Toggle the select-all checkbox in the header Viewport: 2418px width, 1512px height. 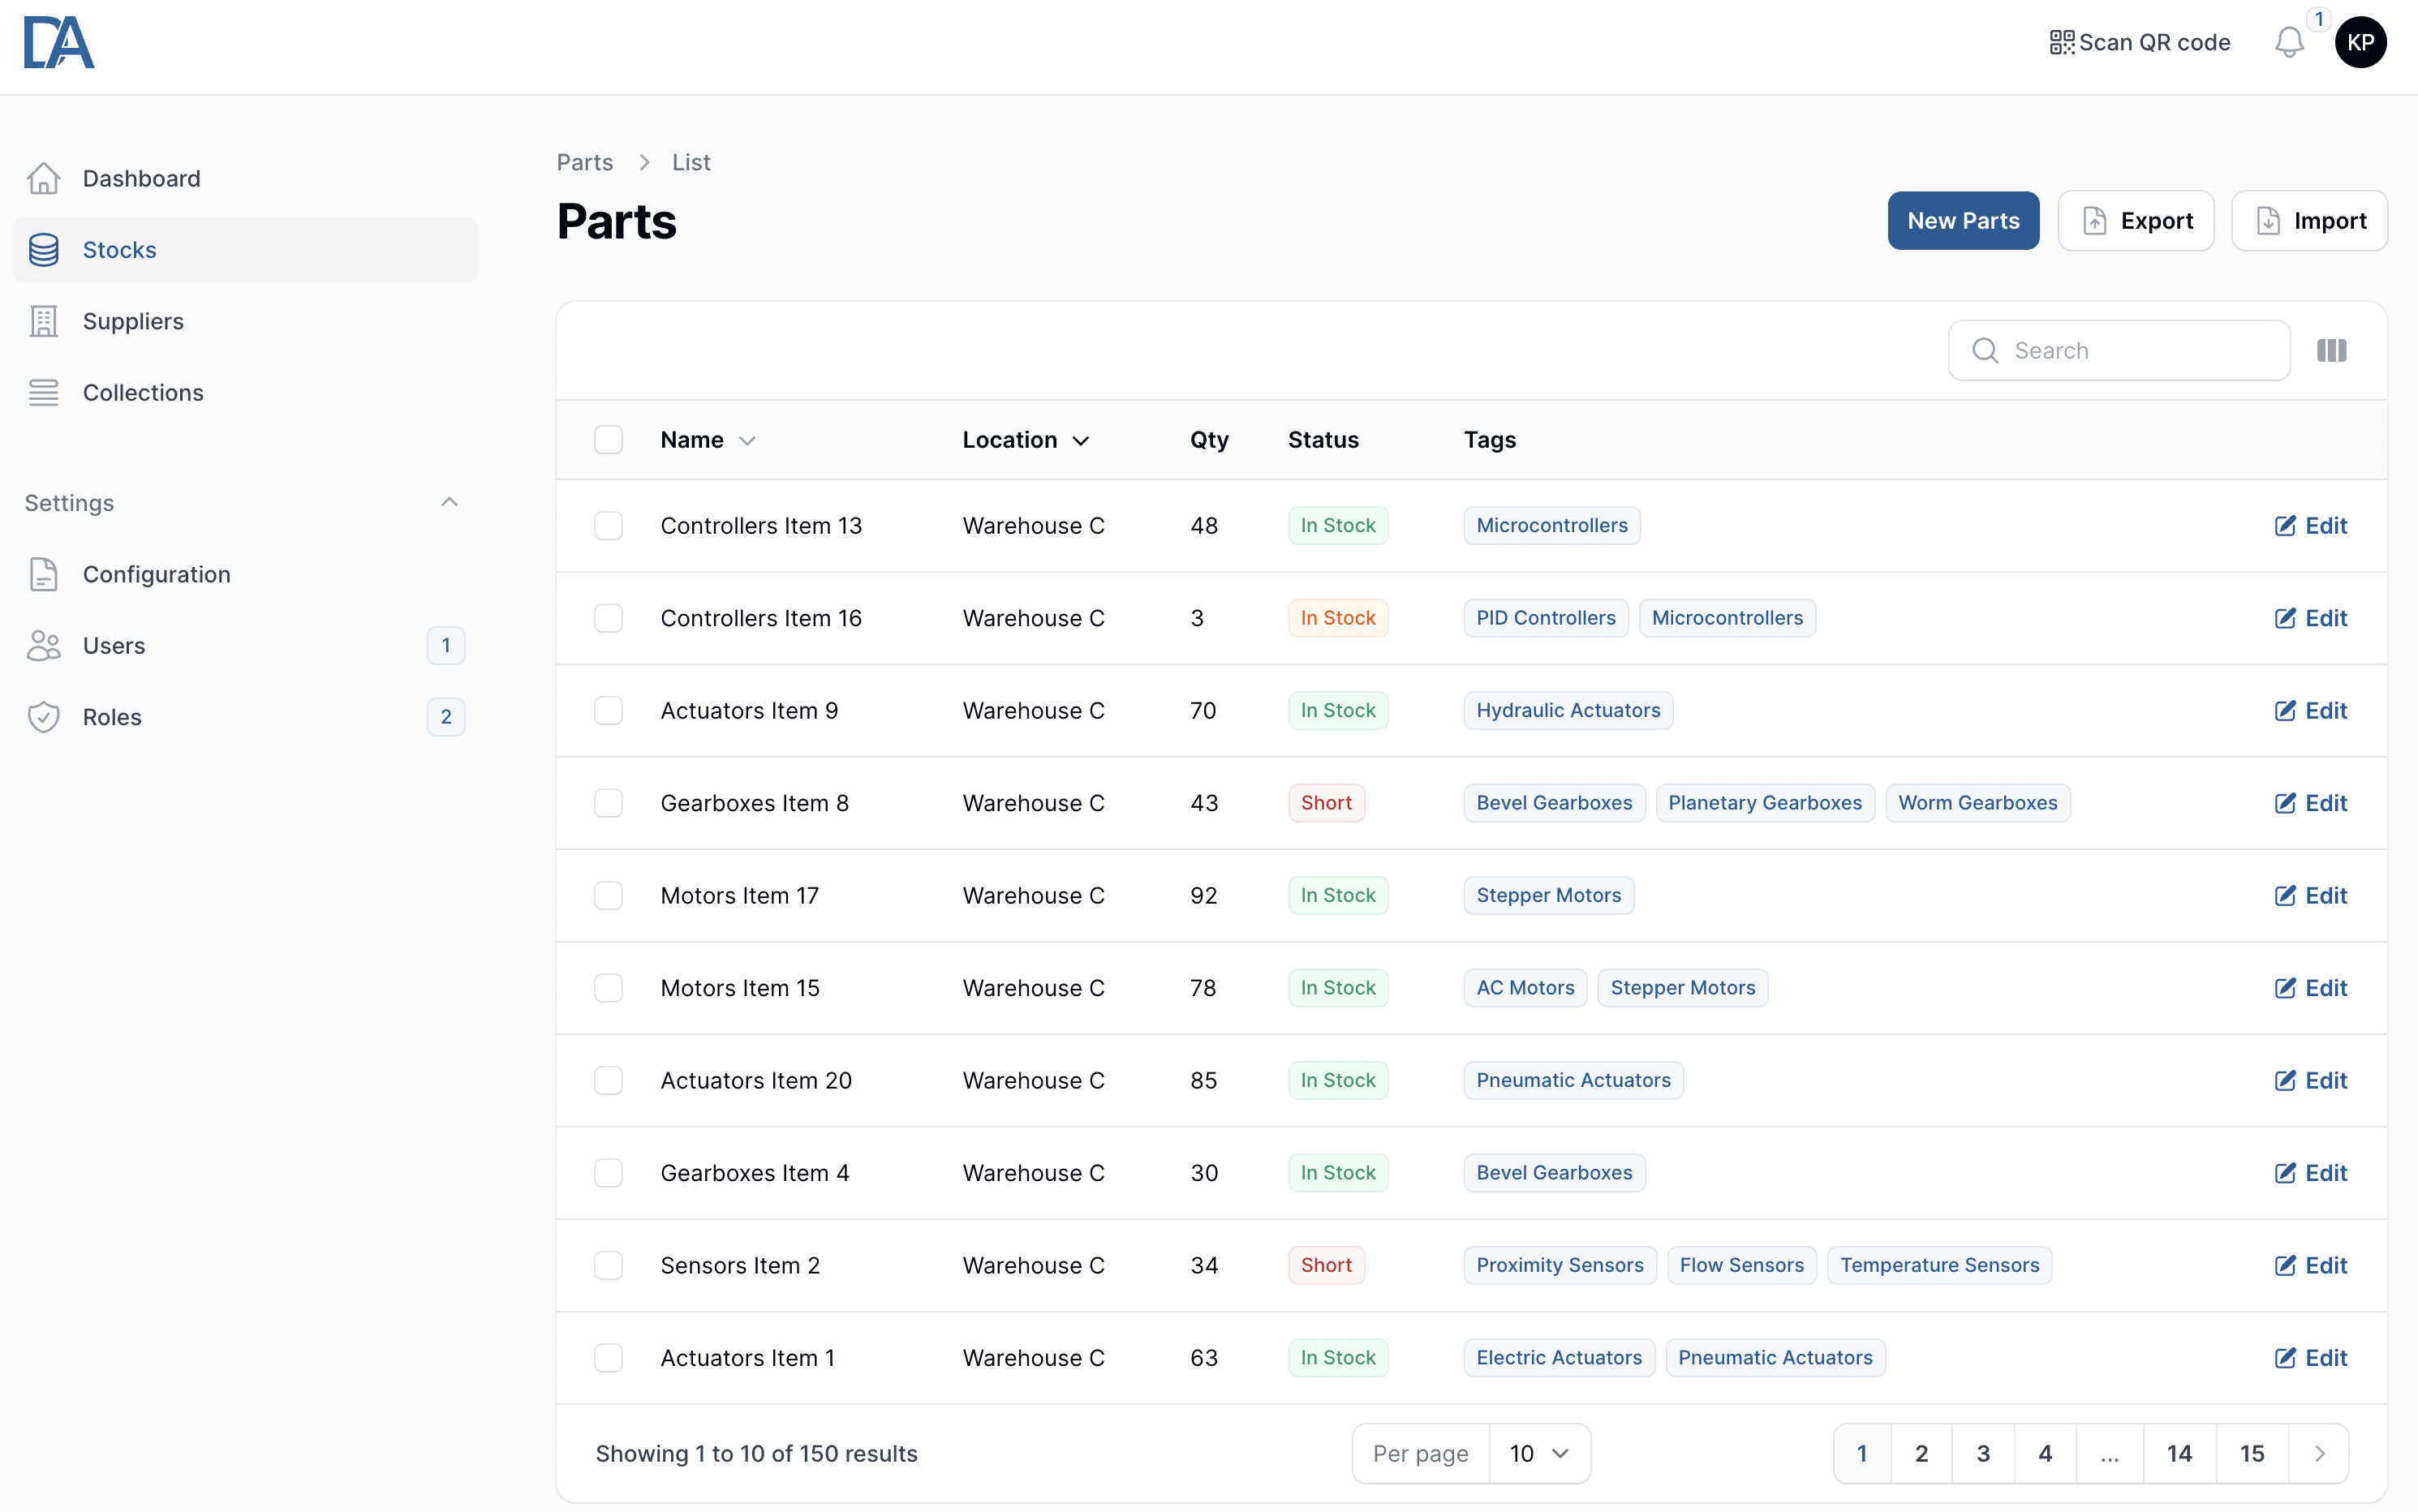point(609,439)
